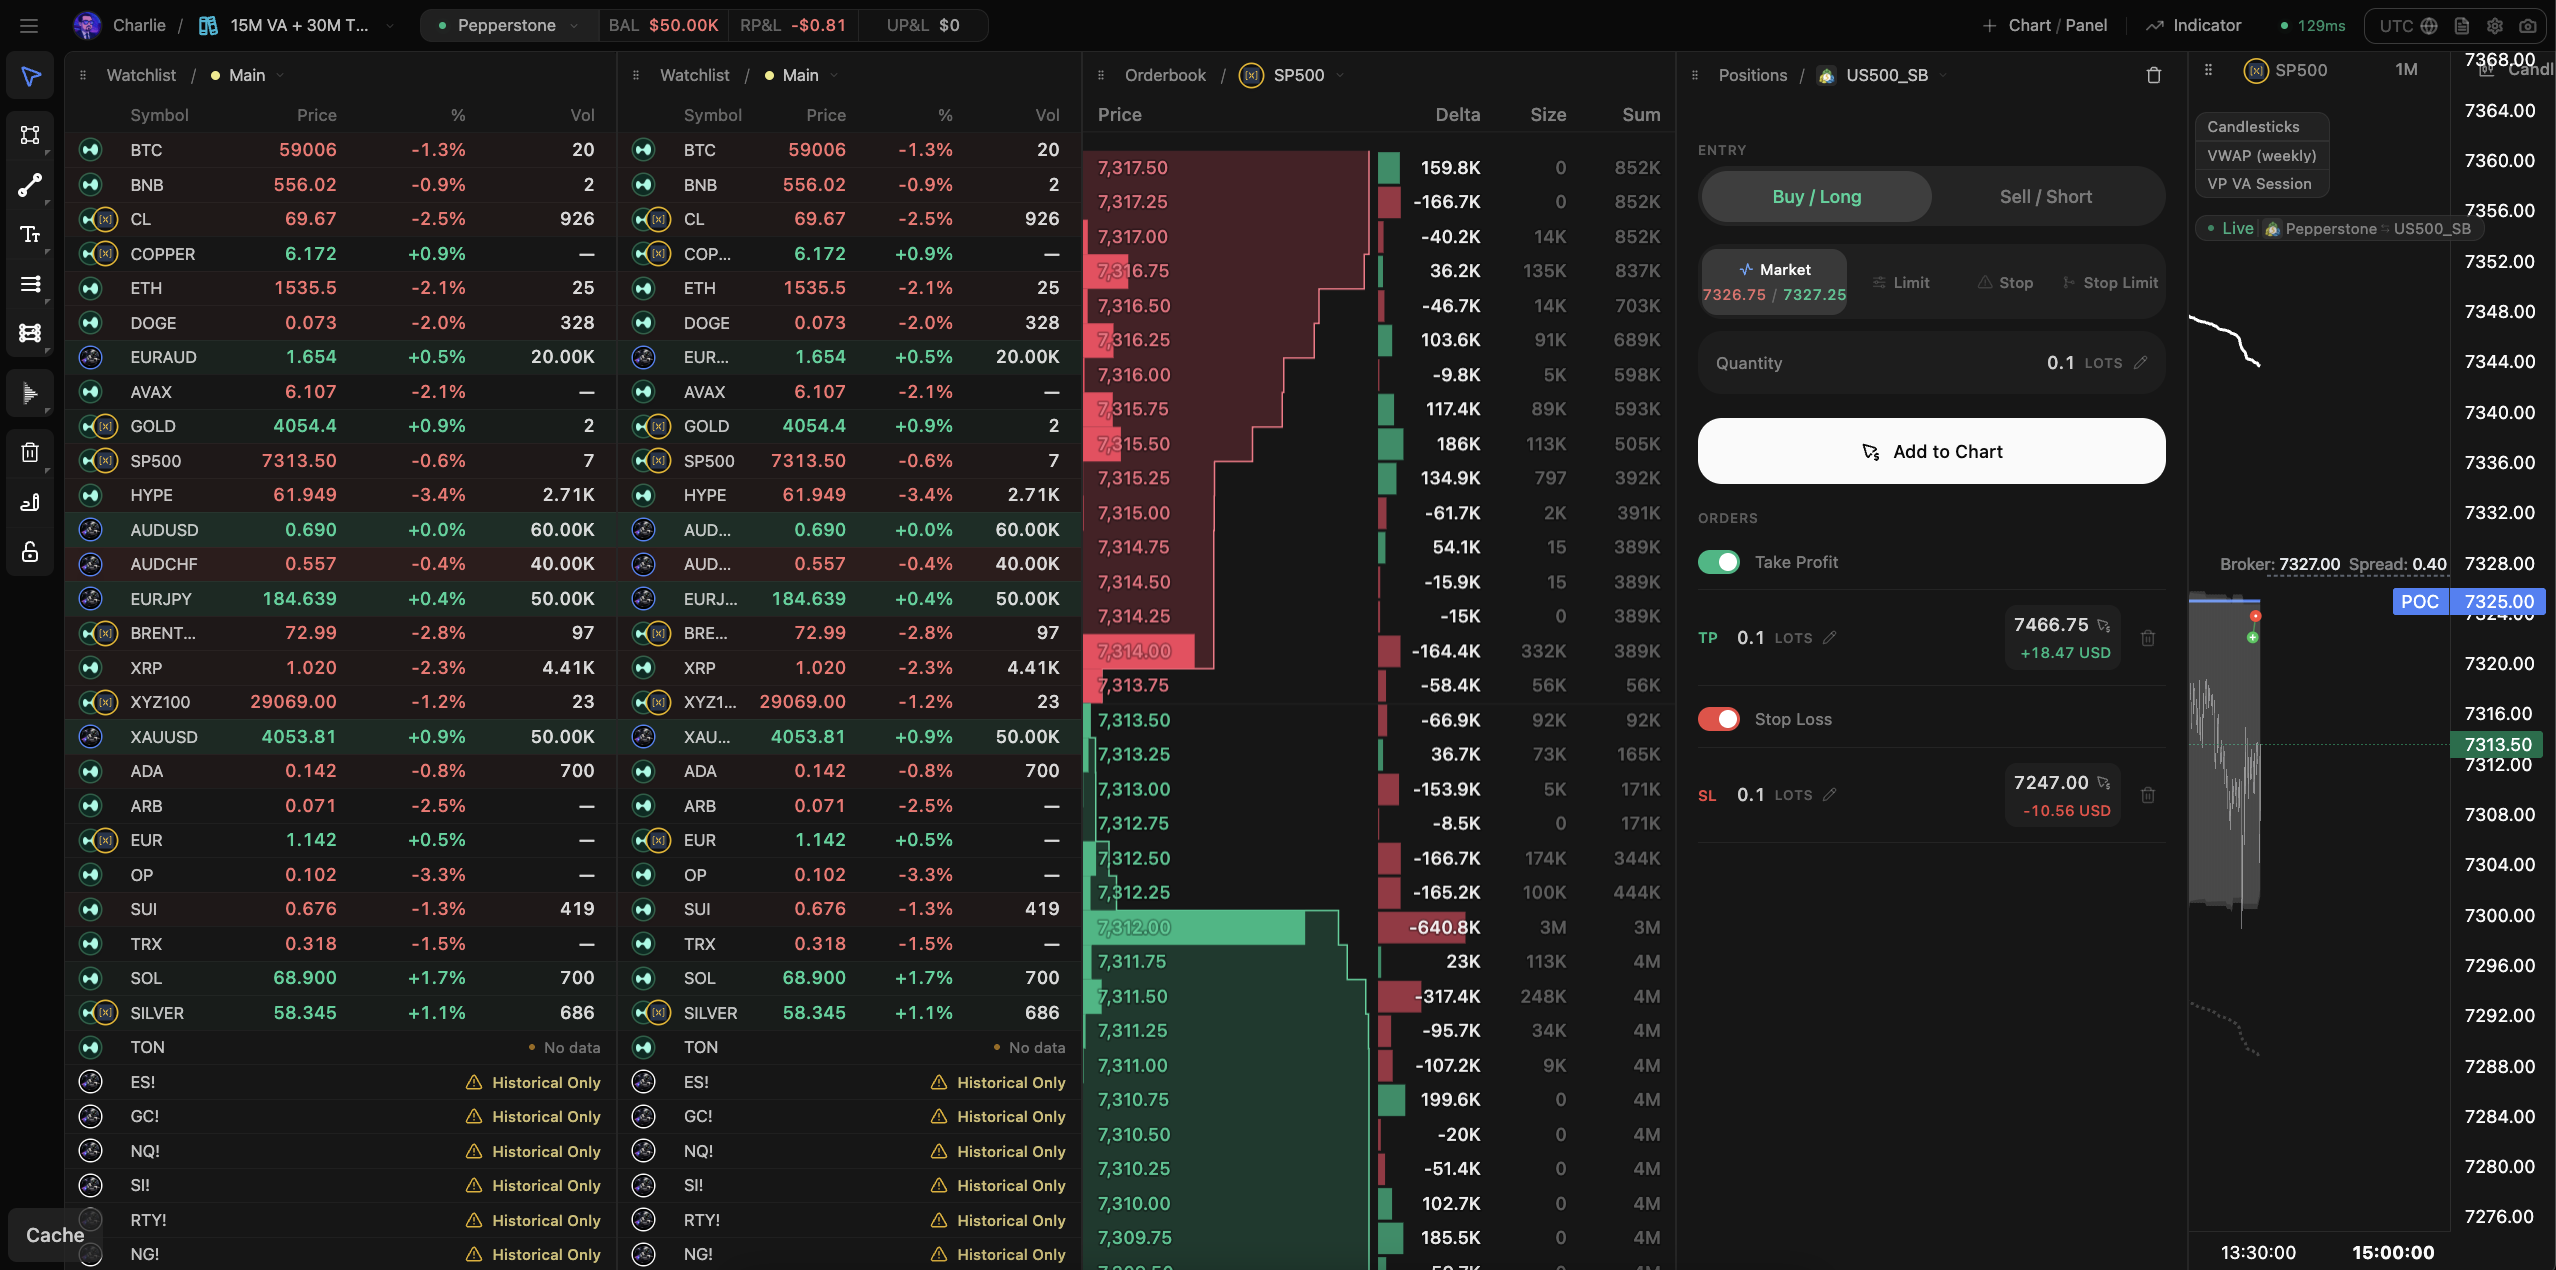Viewport: 2556px width, 1270px height.
Task: Click the pick-on-chart icon beside 7247.00
Action: [x=2104, y=783]
